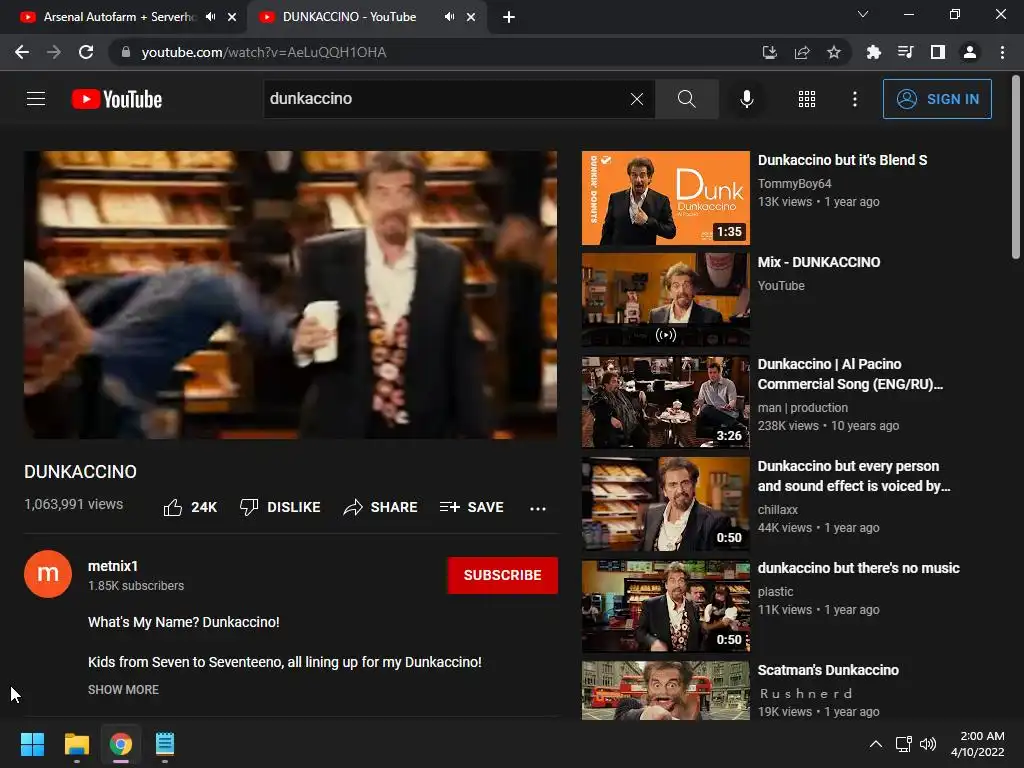The image size is (1024, 768).
Task: Open the Mix - DUNKACCINO playlist title
Action: pos(819,262)
